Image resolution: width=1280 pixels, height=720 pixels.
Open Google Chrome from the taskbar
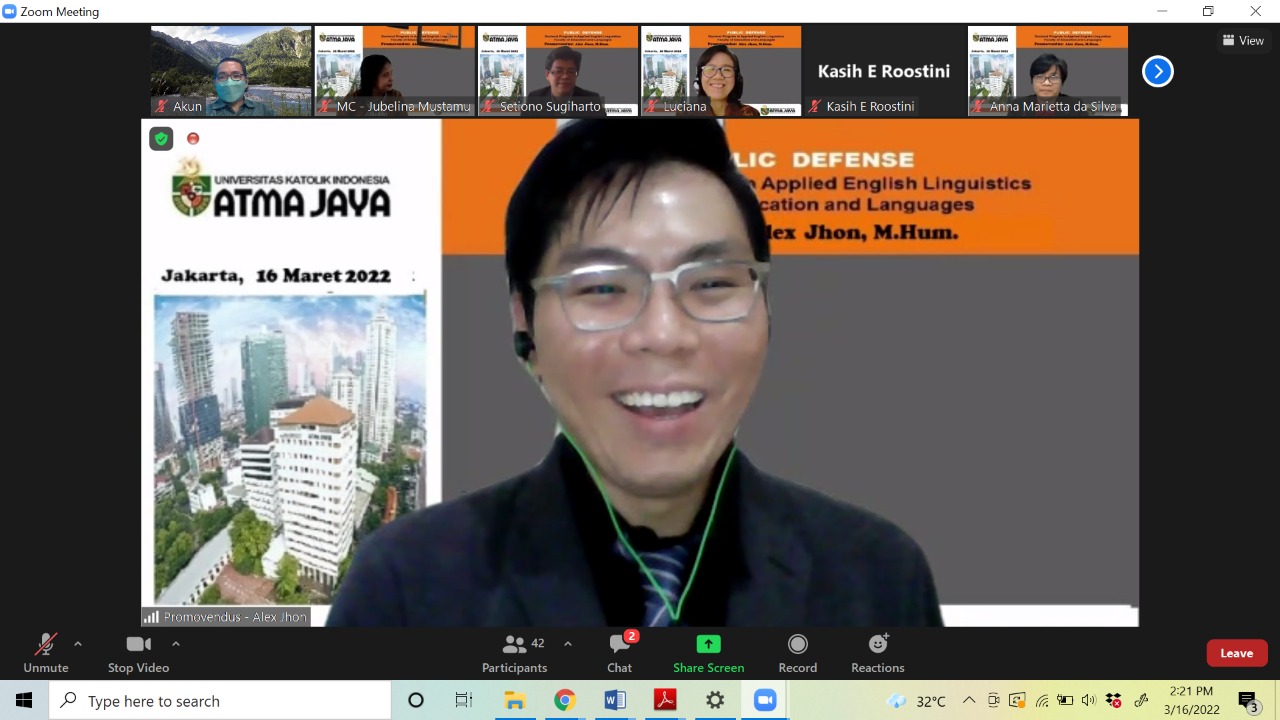point(565,701)
